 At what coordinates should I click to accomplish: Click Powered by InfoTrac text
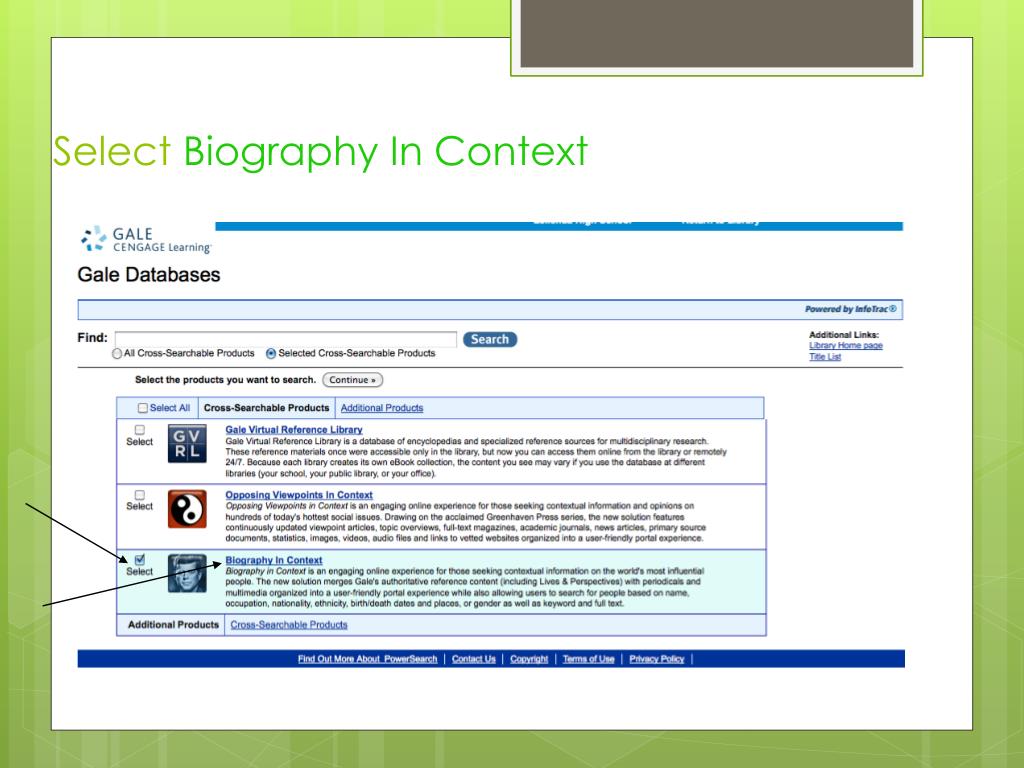point(850,309)
